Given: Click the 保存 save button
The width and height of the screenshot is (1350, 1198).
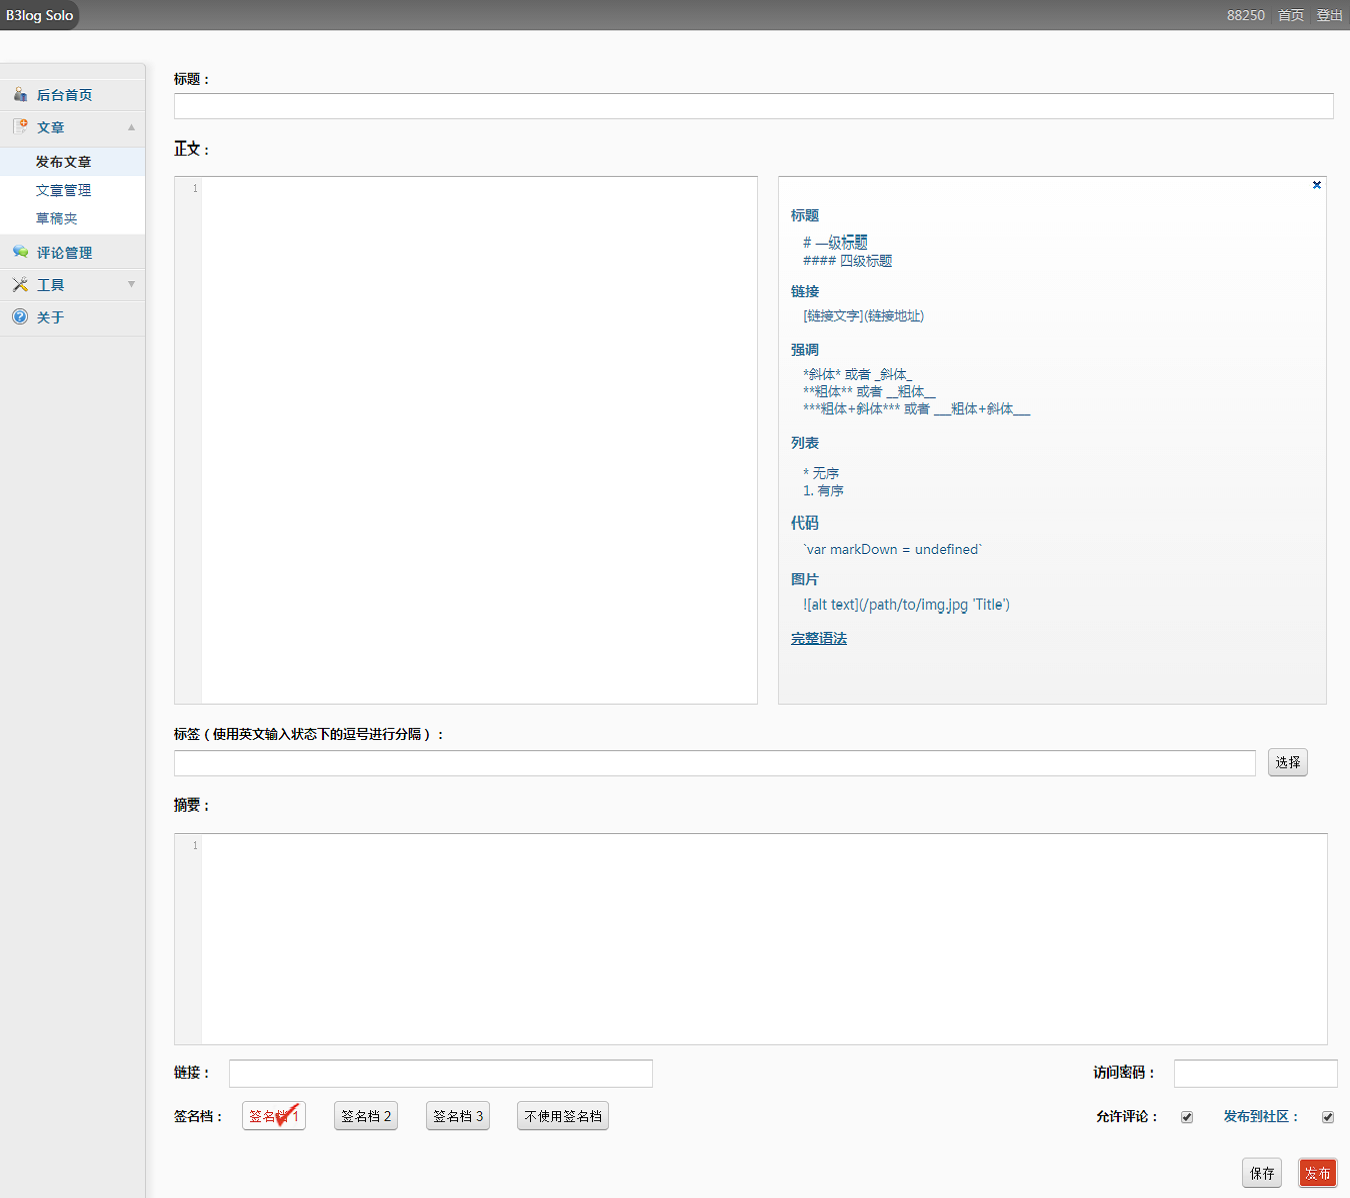Looking at the screenshot, I should click(1262, 1173).
